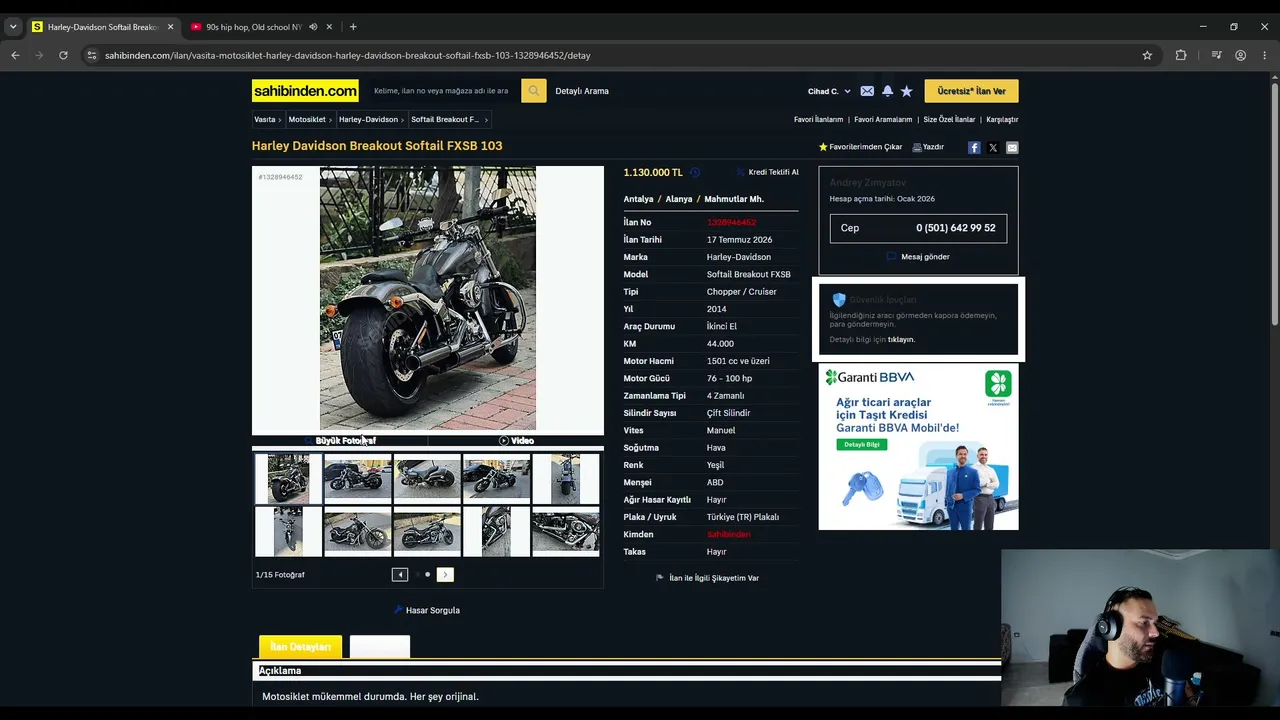Mute the 90s hip hop tab audio

(313, 27)
